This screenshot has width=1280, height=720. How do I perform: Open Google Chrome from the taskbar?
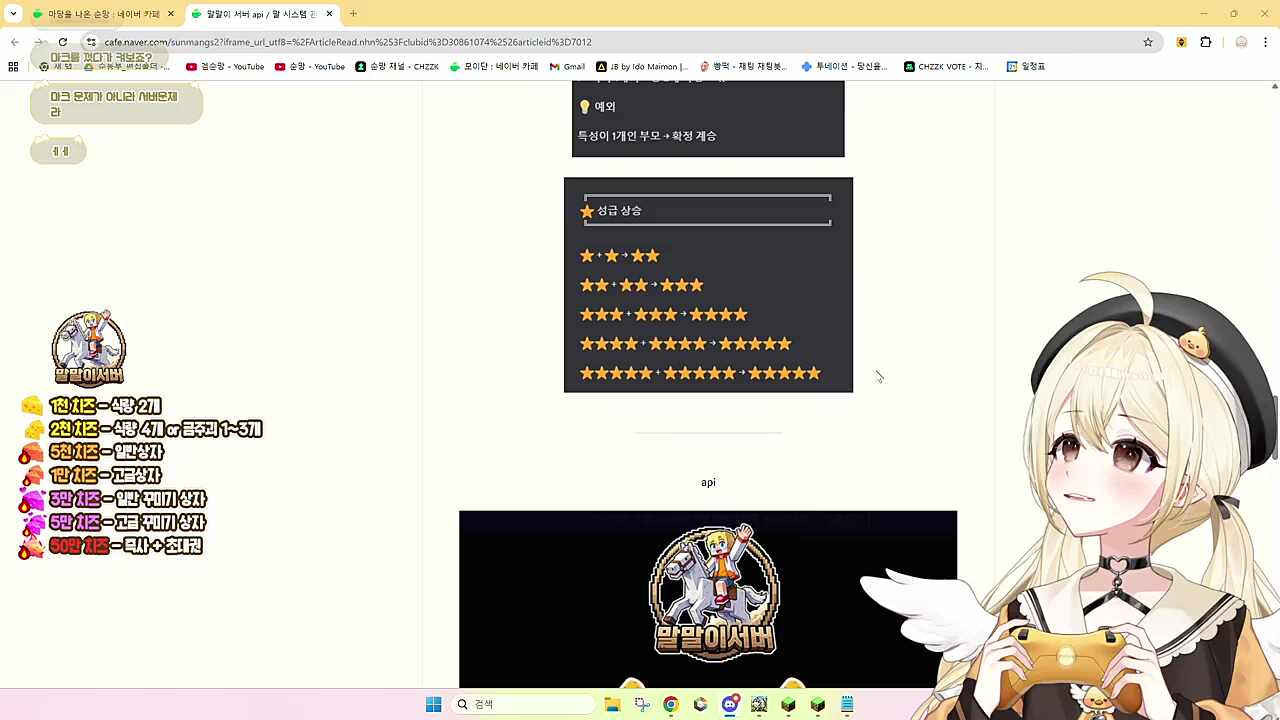point(671,705)
